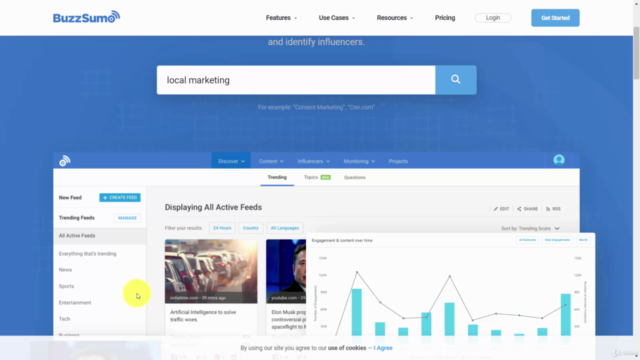Open Sort by Trending Score dropdown
This screenshot has width=640, height=360.
coord(530,228)
